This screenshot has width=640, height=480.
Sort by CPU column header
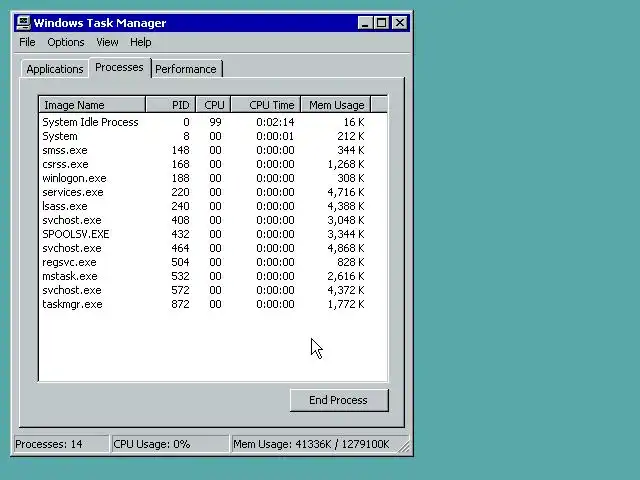213,104
